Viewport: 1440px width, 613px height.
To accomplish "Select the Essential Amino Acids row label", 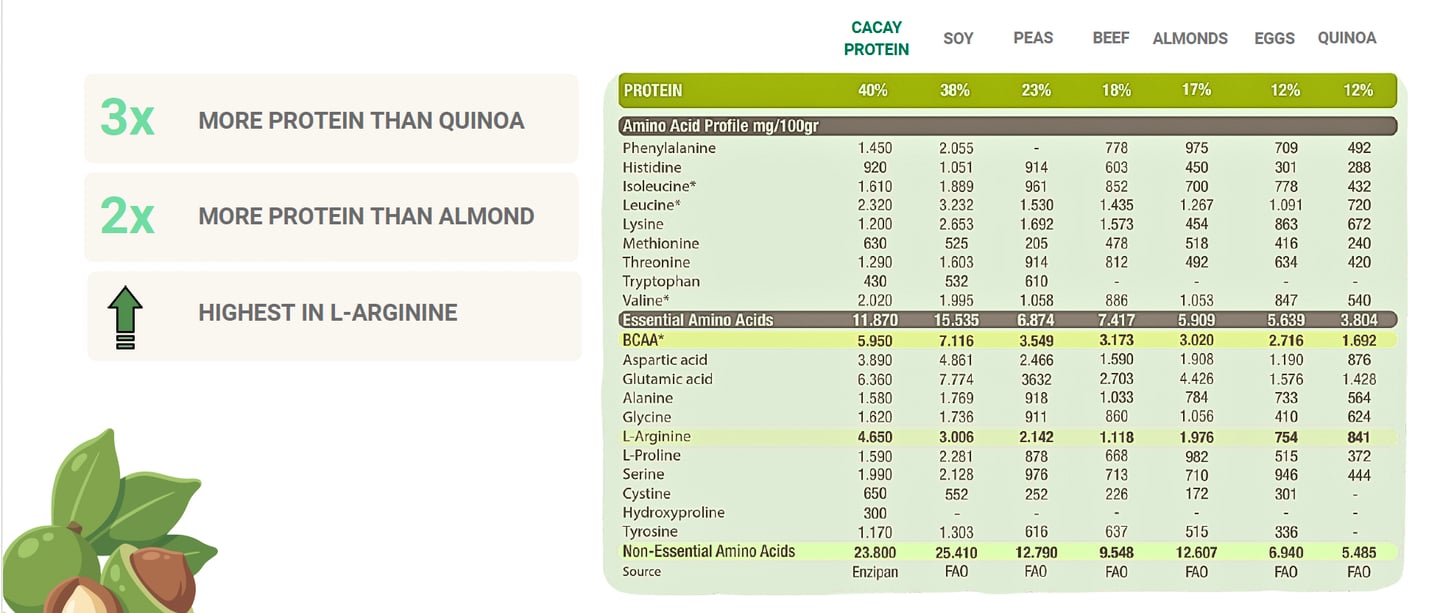I will (697, 321).
